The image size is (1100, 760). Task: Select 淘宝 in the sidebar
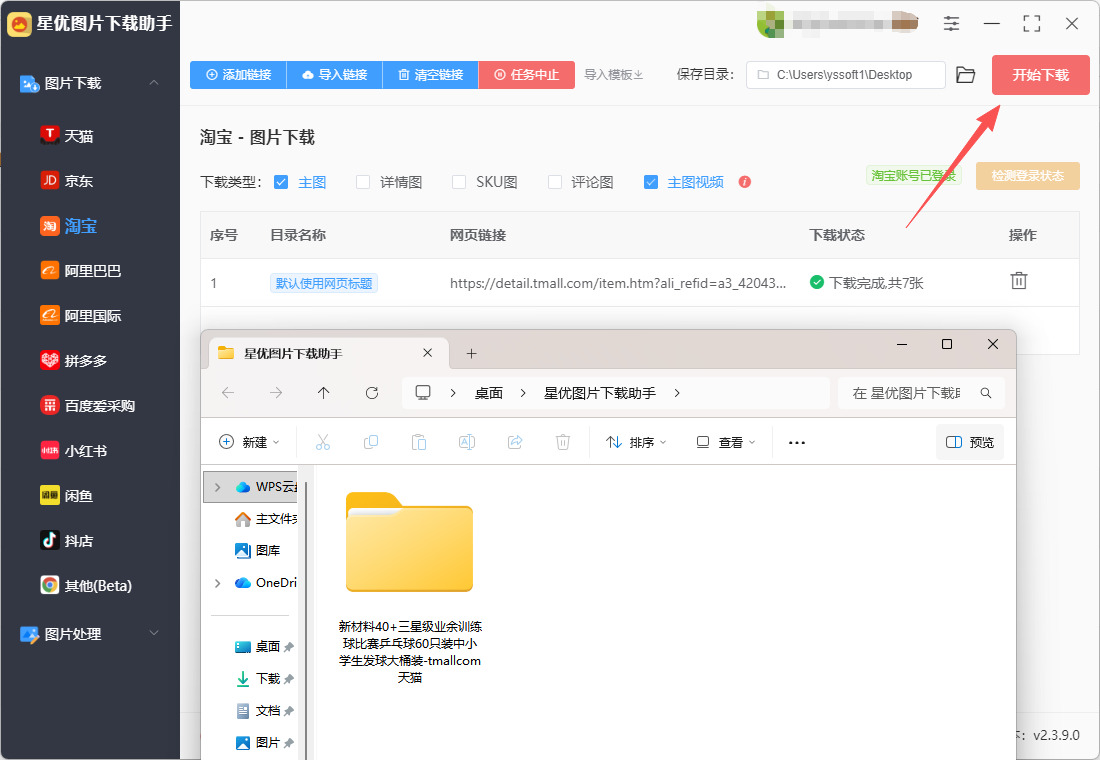[x=69, y=225]
